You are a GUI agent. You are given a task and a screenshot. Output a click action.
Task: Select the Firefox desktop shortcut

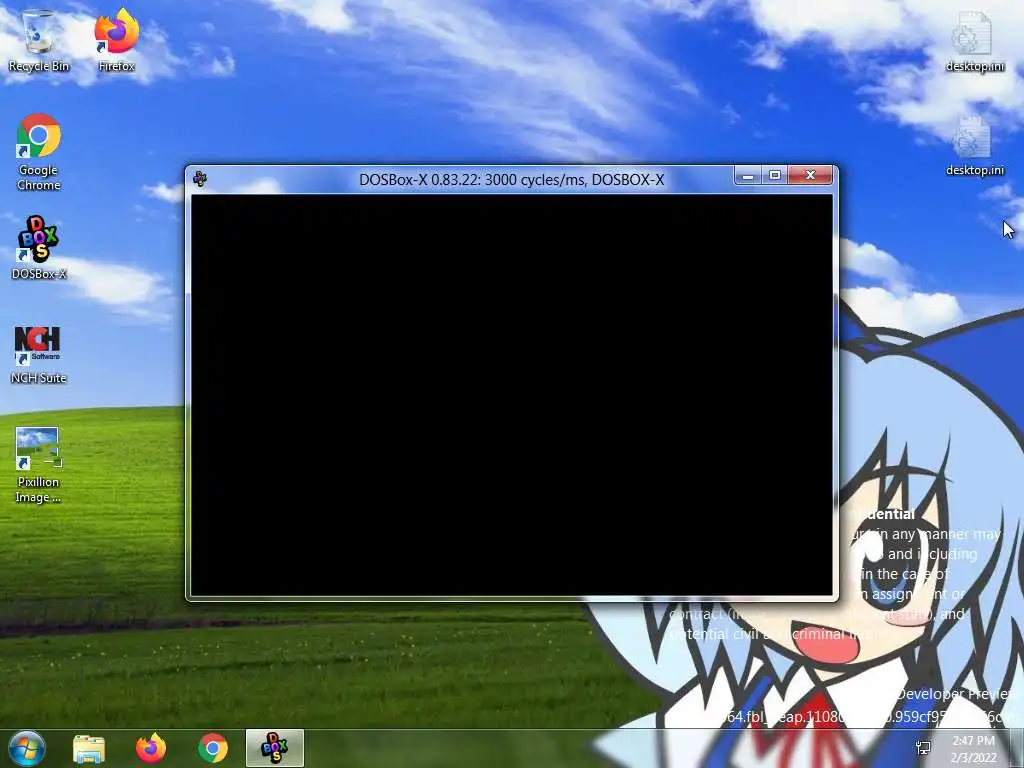[x=116, y=39]
